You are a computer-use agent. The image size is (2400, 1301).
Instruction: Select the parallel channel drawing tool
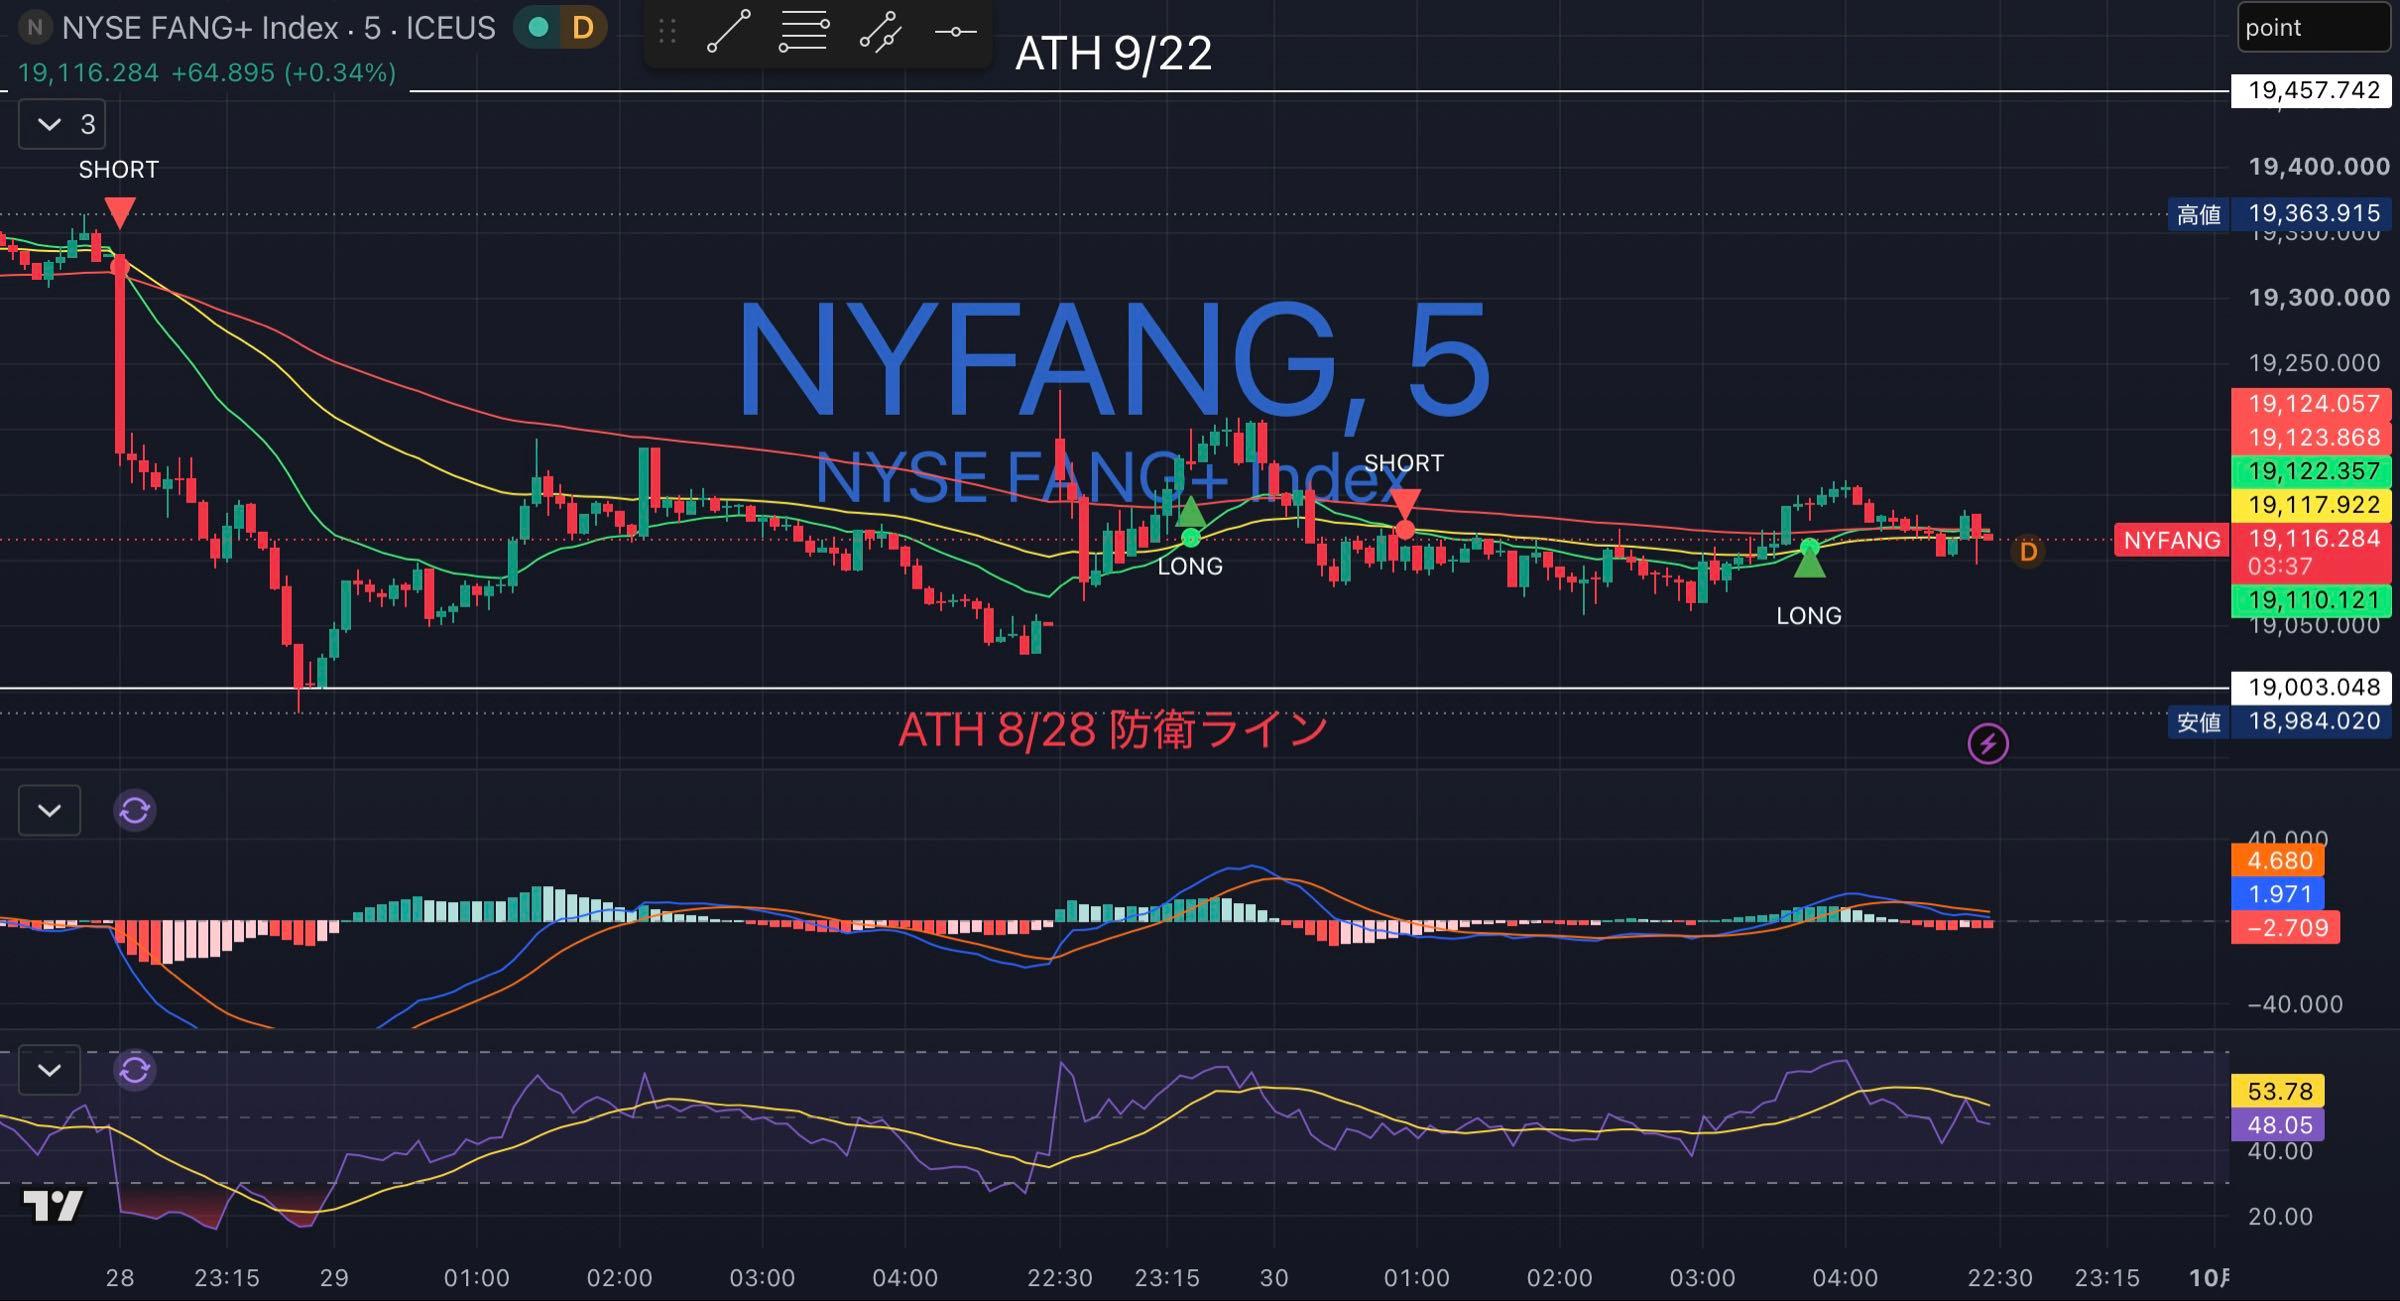click(x=881, y=31)
